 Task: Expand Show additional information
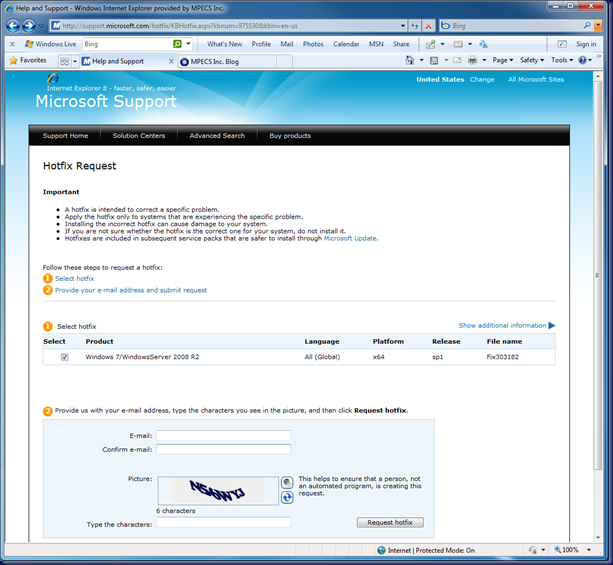(507, 325)
